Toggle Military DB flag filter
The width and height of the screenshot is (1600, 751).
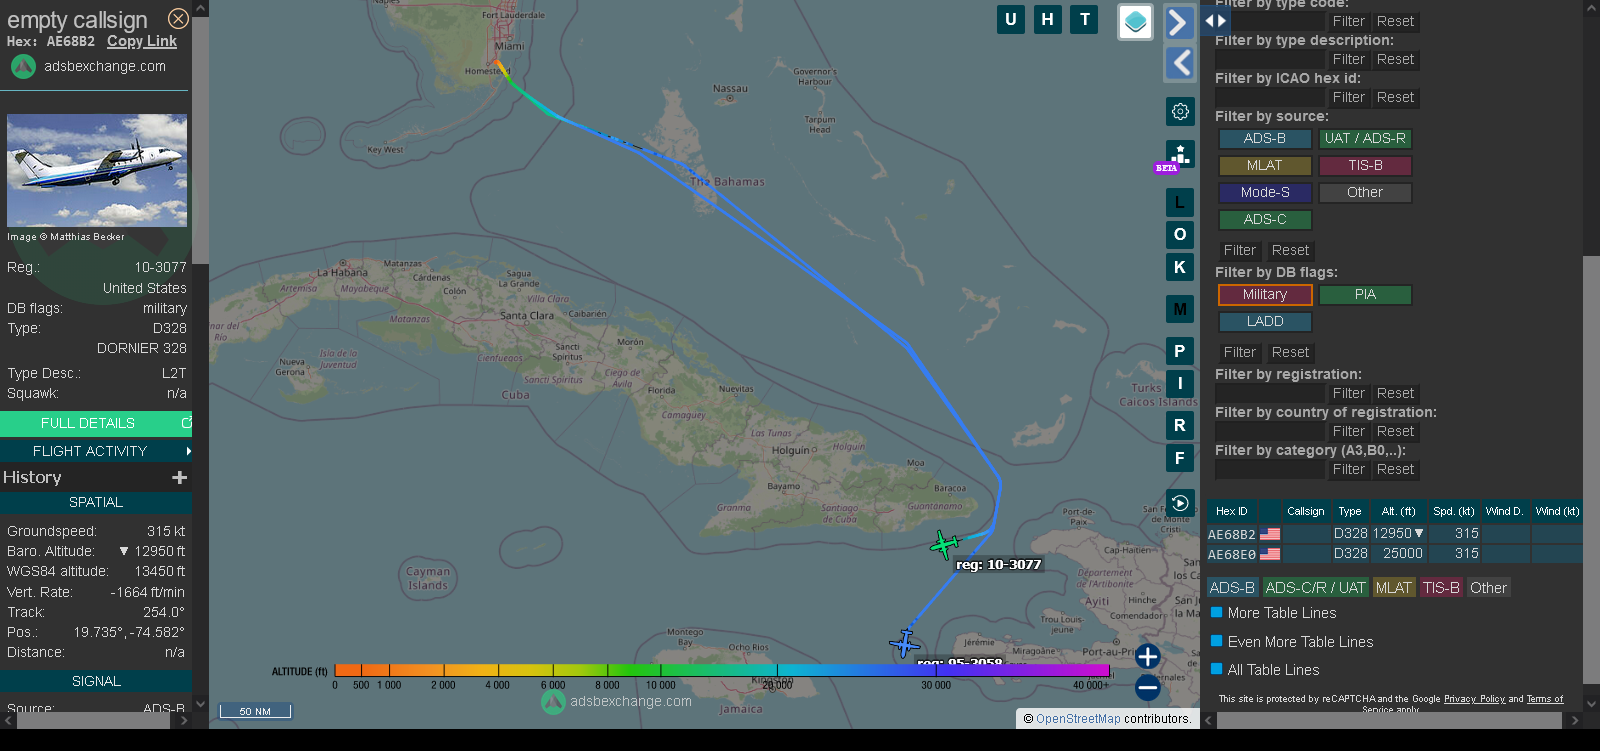tap(1265, 295)
